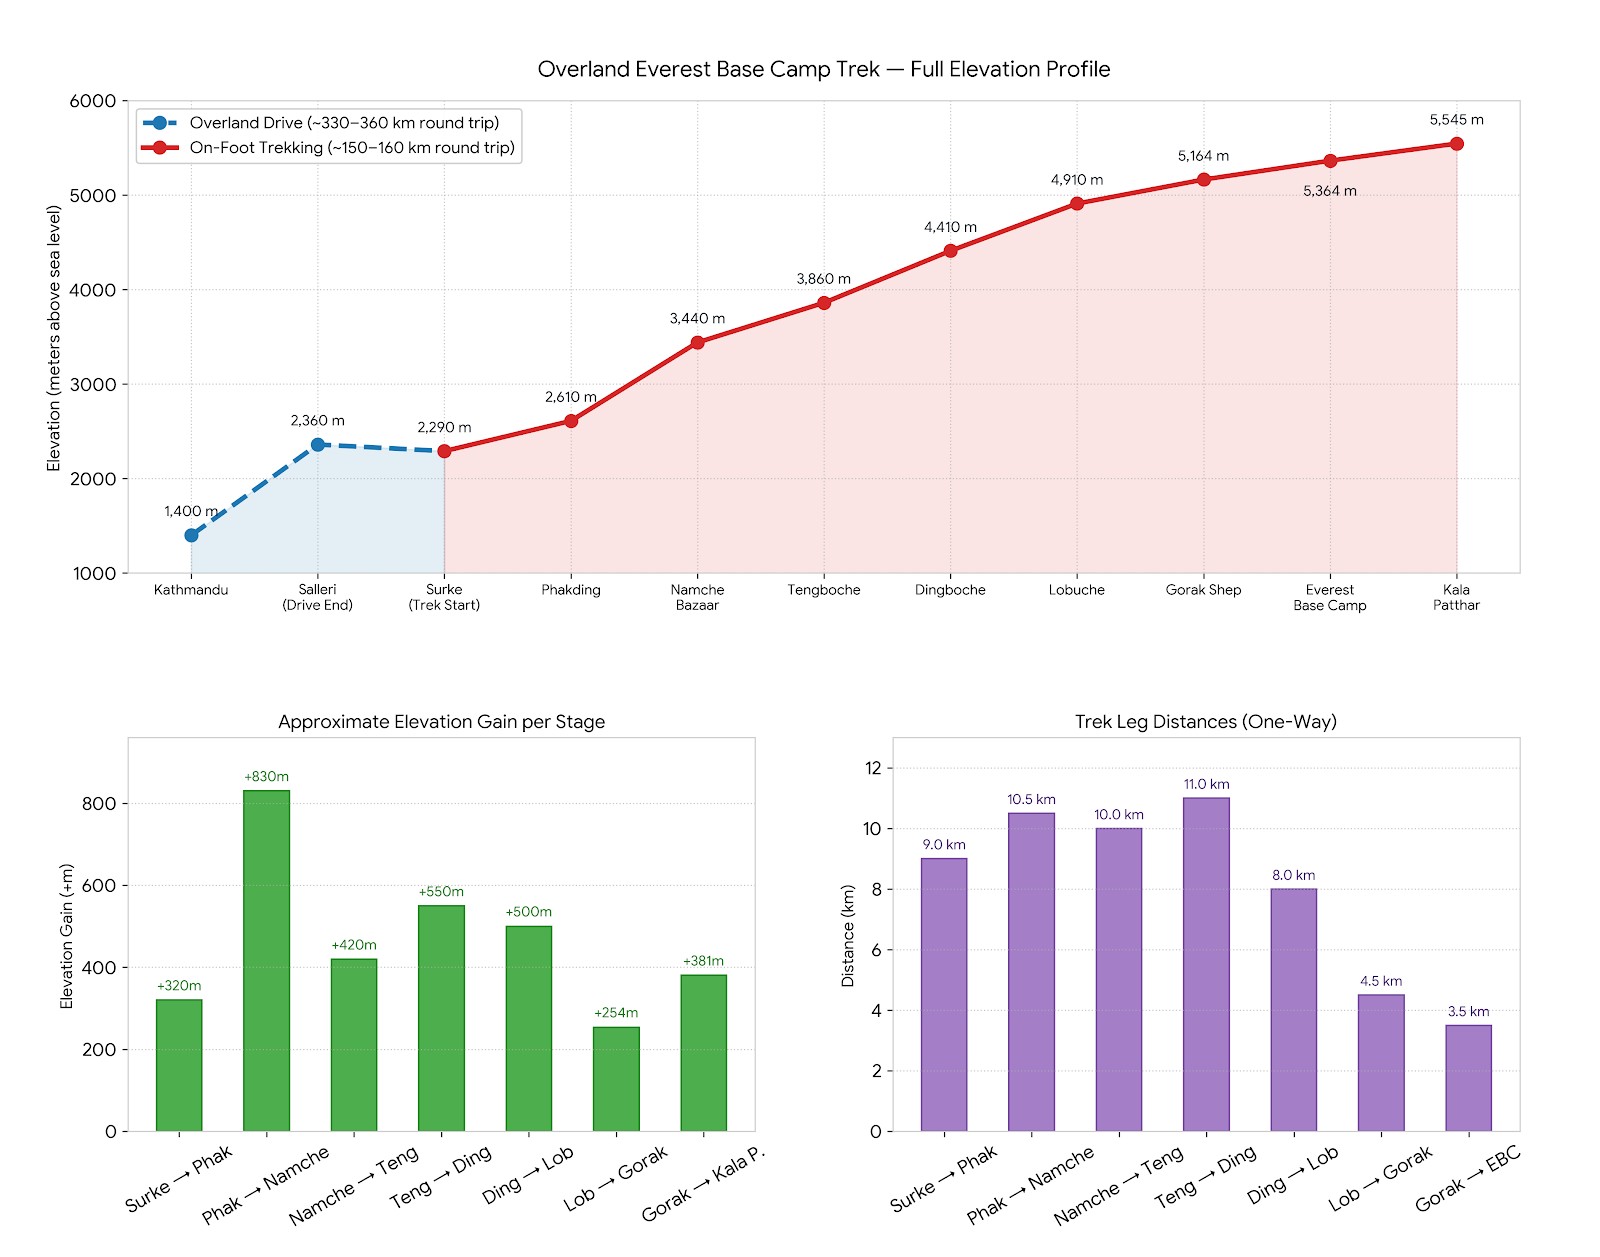Click the Lobuche data point marker
This screenshot has height=1257, width=1600.
(1077, 204)
